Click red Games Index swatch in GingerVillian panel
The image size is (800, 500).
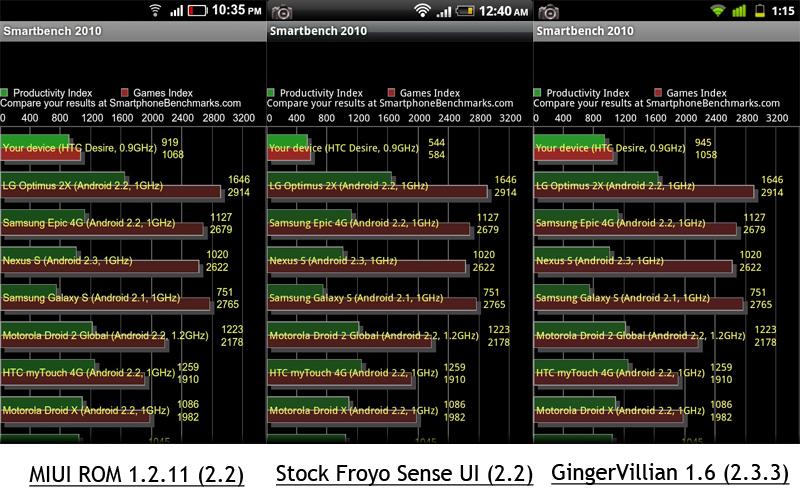(658, 92)
